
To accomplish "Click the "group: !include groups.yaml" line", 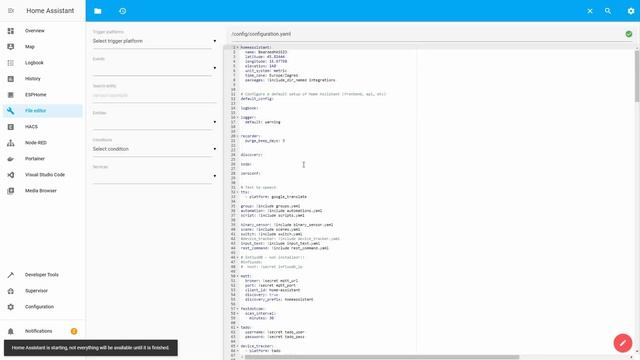I will pos(270,206).
